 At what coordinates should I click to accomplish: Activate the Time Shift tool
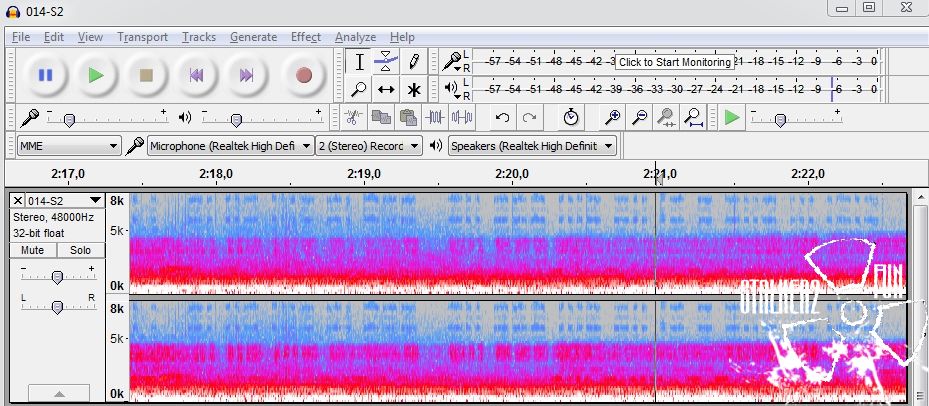386,89
